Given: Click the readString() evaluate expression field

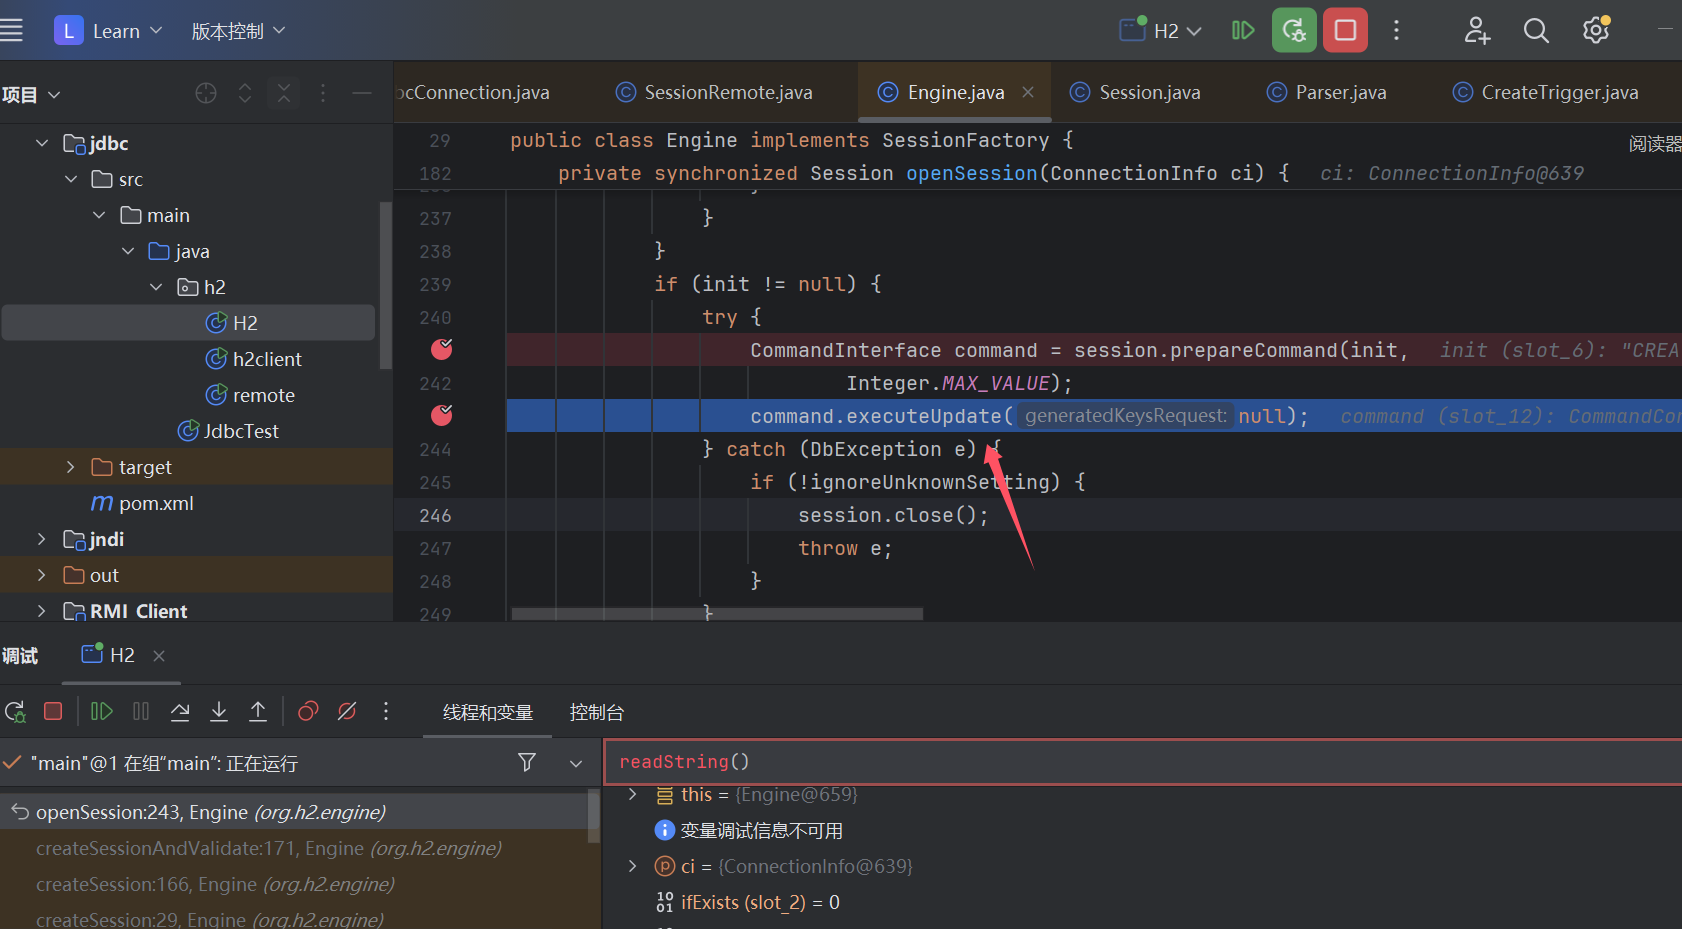Looking at the screenshot, I should coord(1143,762).
